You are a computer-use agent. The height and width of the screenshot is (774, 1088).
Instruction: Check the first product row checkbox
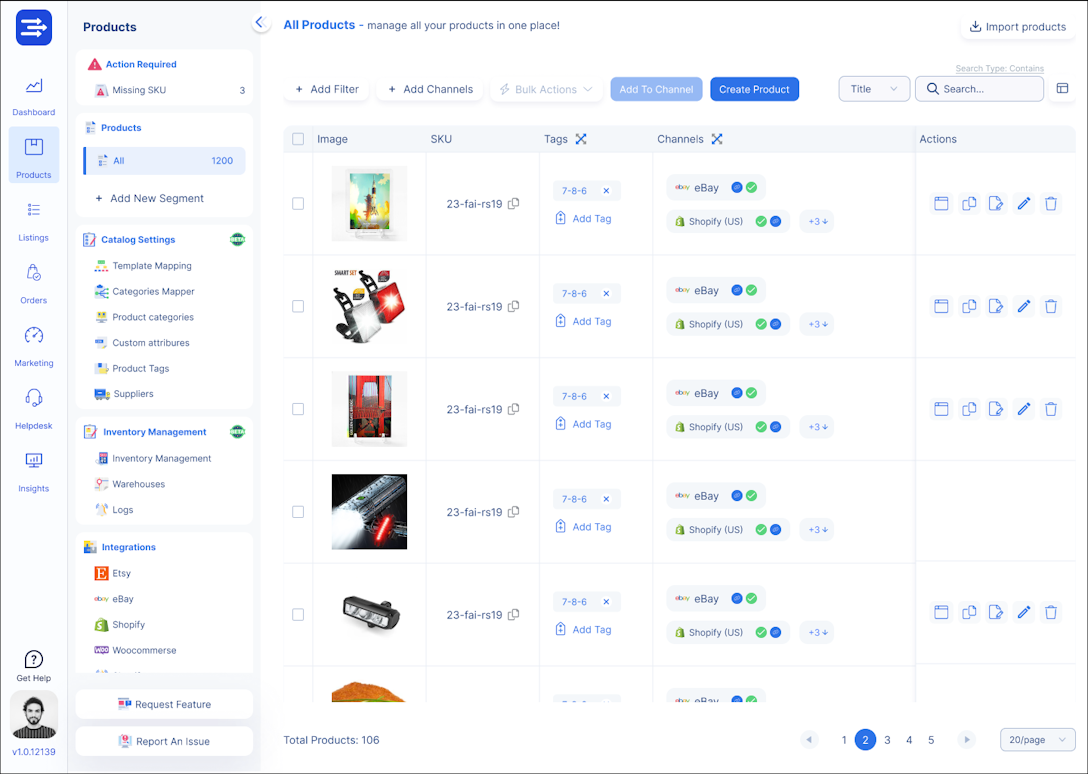[x=298, y=203]
